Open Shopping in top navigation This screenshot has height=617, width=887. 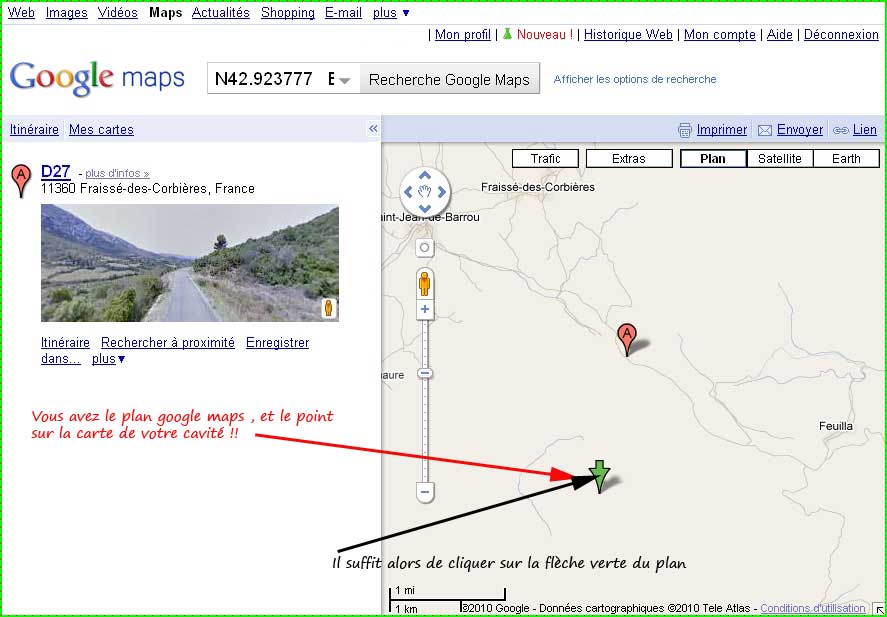click(288, 12)
